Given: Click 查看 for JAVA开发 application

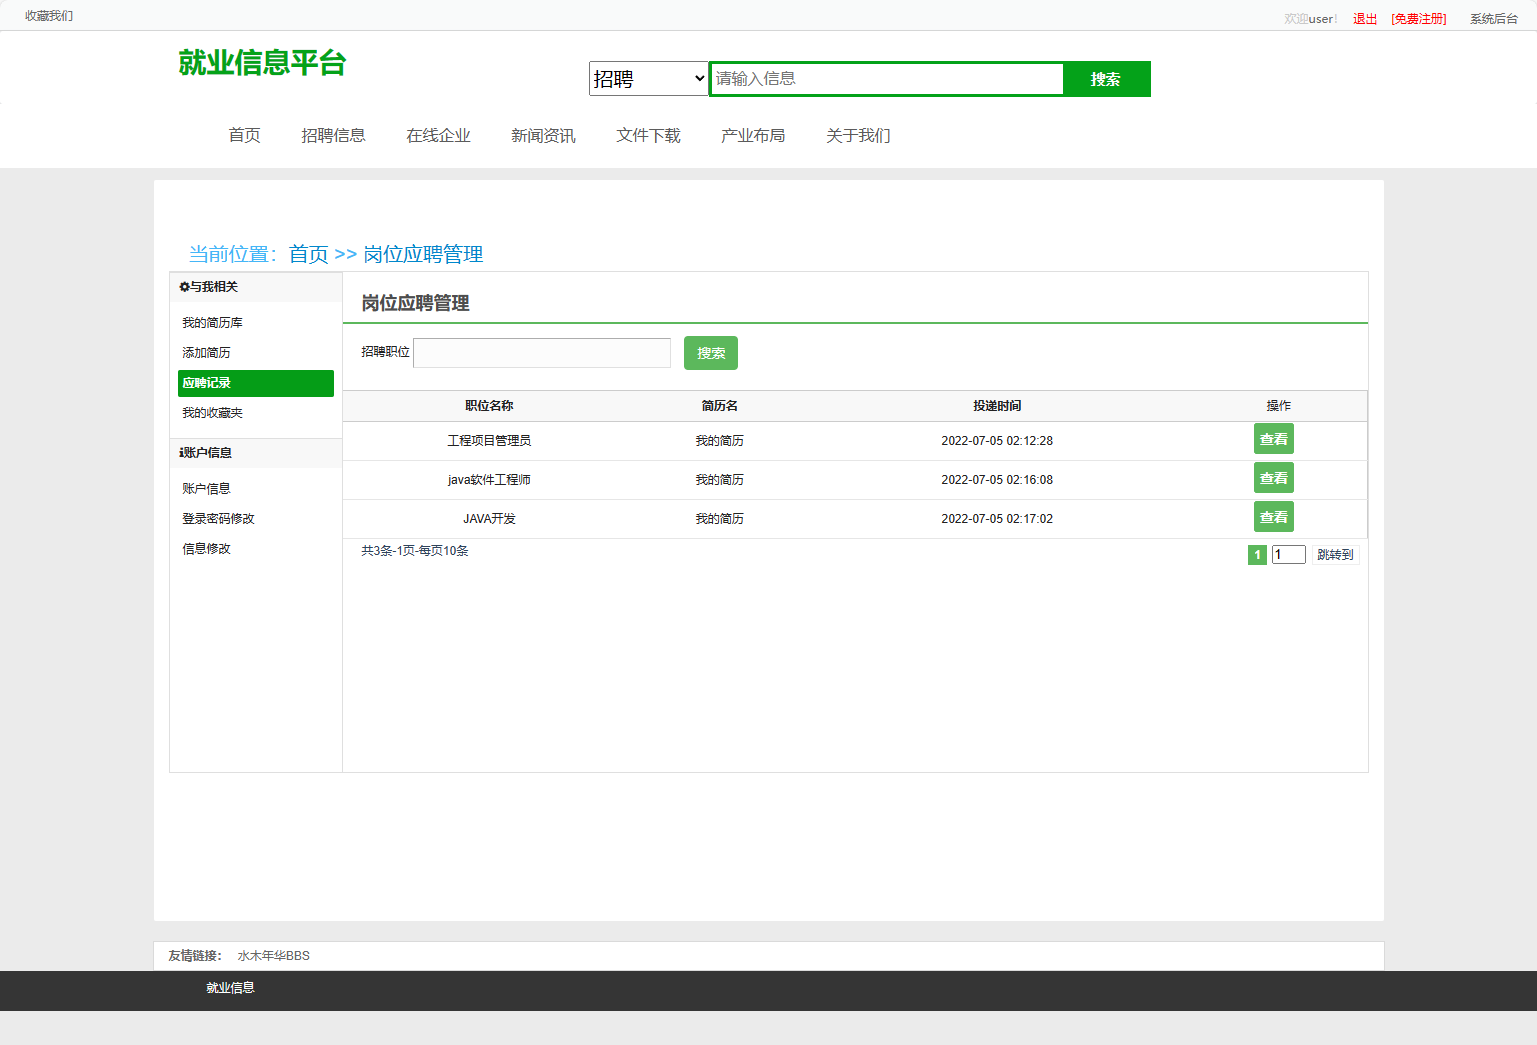Looking at the screenshot, I should 1273,517.
